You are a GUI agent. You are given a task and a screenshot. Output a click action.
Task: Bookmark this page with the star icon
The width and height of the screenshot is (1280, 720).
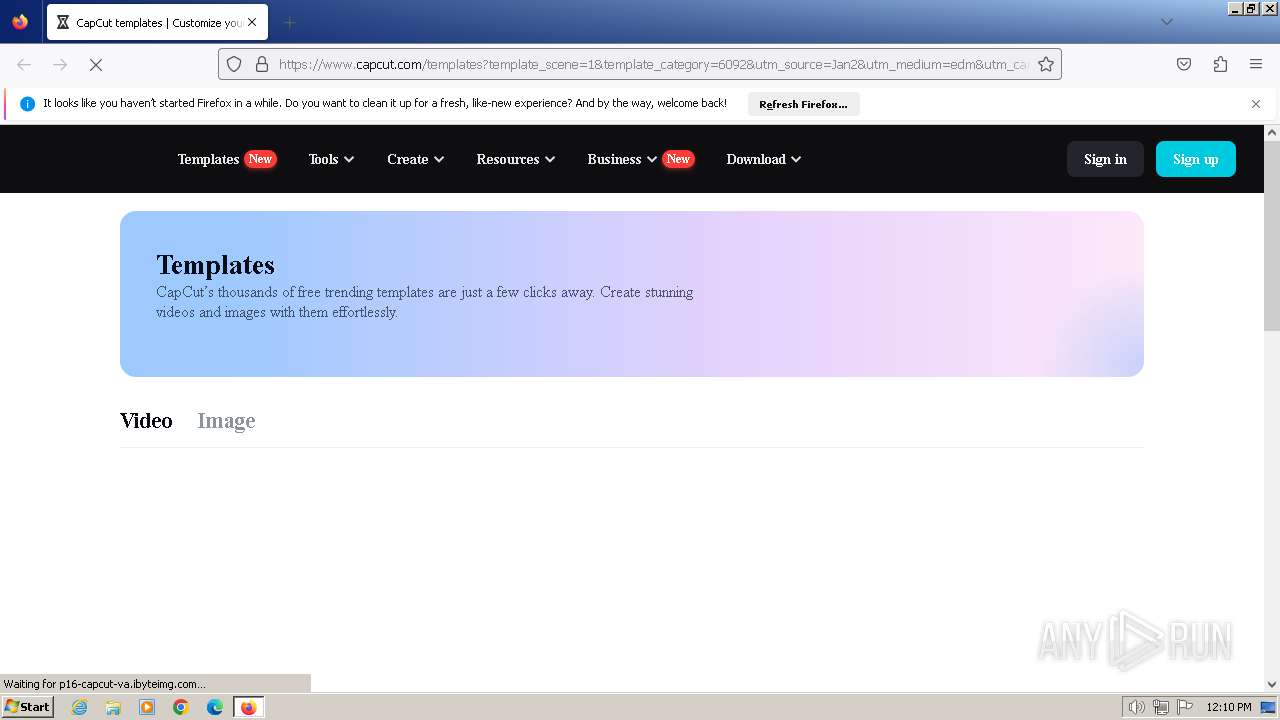pyautogui.click(x=1046, y=64)
